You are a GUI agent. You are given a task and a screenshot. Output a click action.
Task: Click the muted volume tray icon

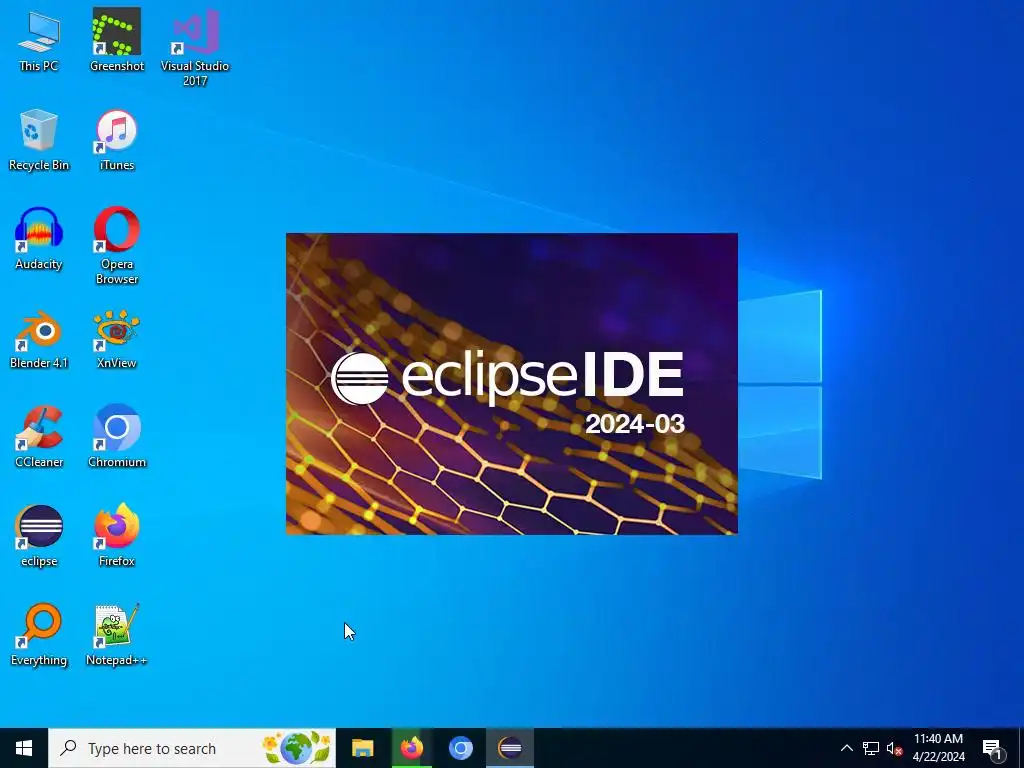click(894, 748)
